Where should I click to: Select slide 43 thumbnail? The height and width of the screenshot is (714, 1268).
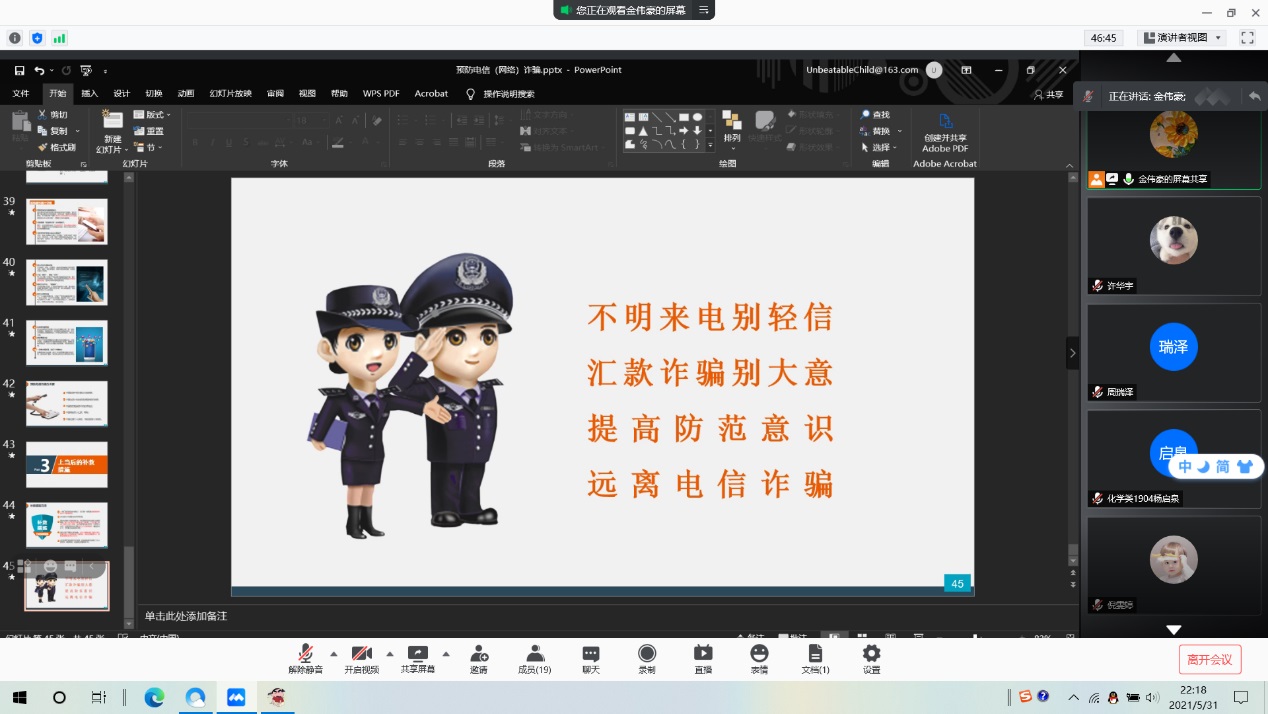pos(67,464)
